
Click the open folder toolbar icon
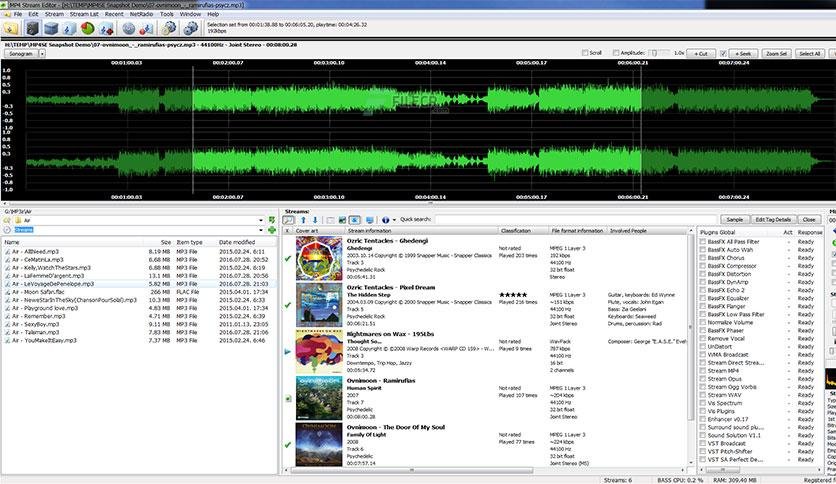(x=11, y=28)
